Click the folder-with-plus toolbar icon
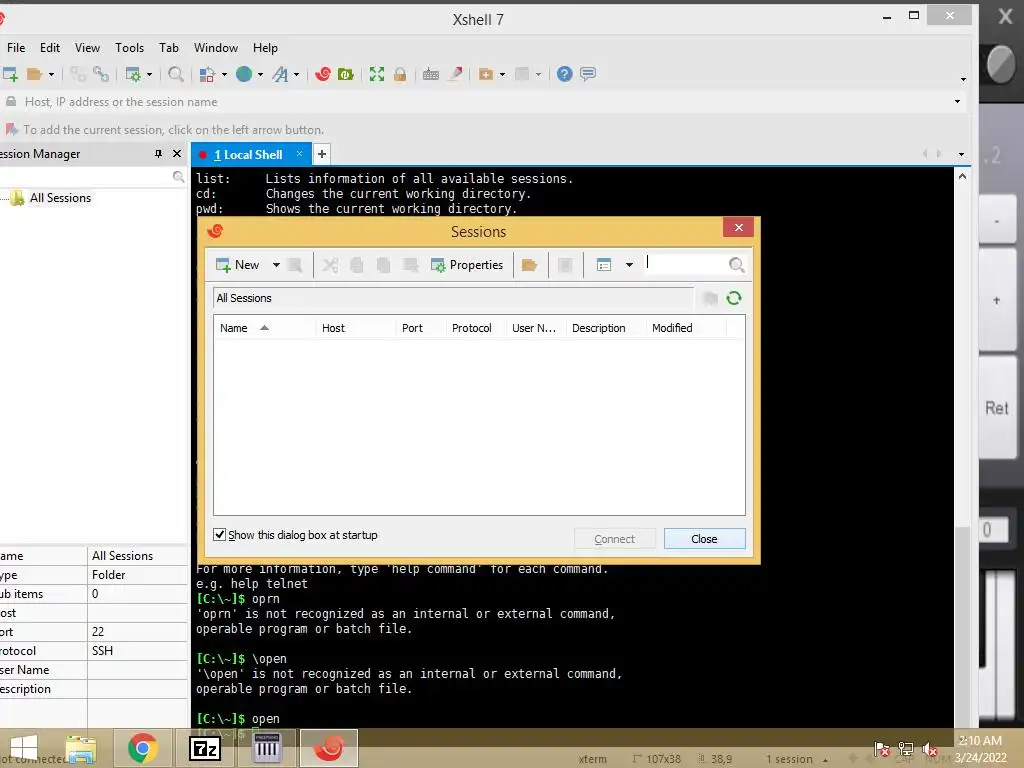The height and width of the screenshot is (768, 1024). 486,74
